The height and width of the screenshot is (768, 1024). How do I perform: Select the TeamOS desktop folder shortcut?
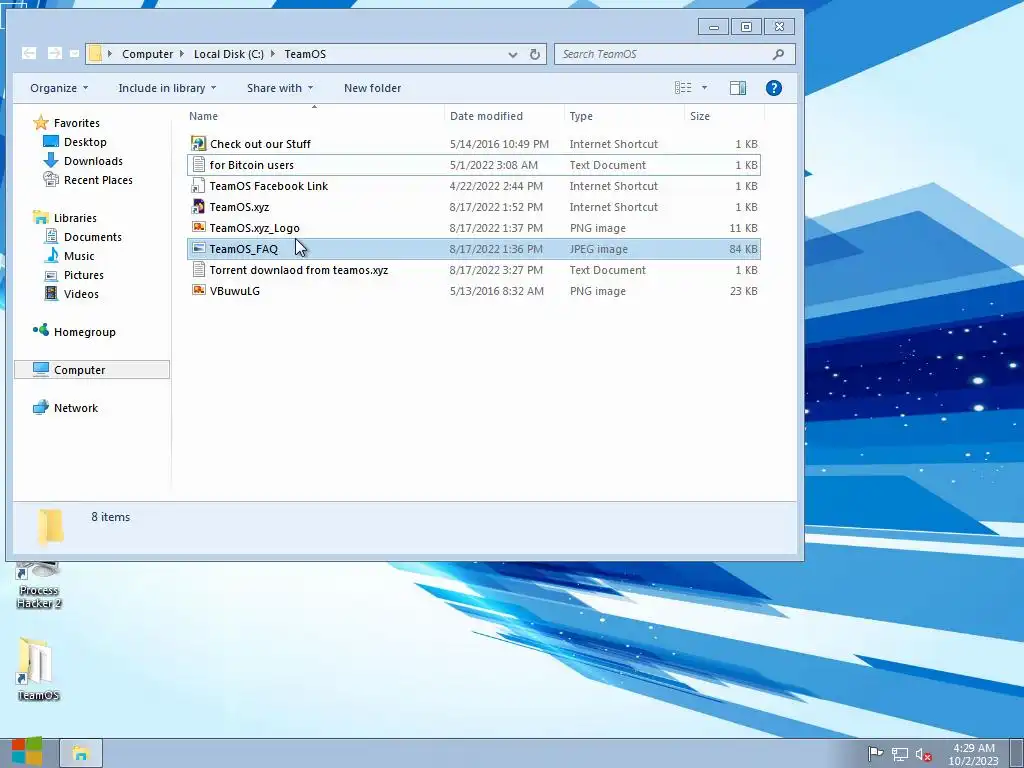click(38, 669)
